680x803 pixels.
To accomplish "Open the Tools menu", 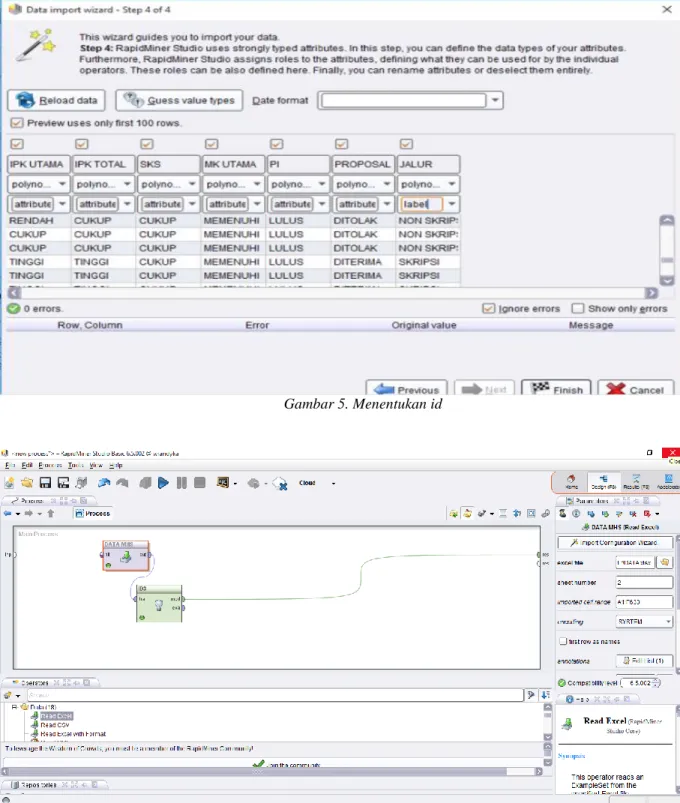I will coord(75,466).
